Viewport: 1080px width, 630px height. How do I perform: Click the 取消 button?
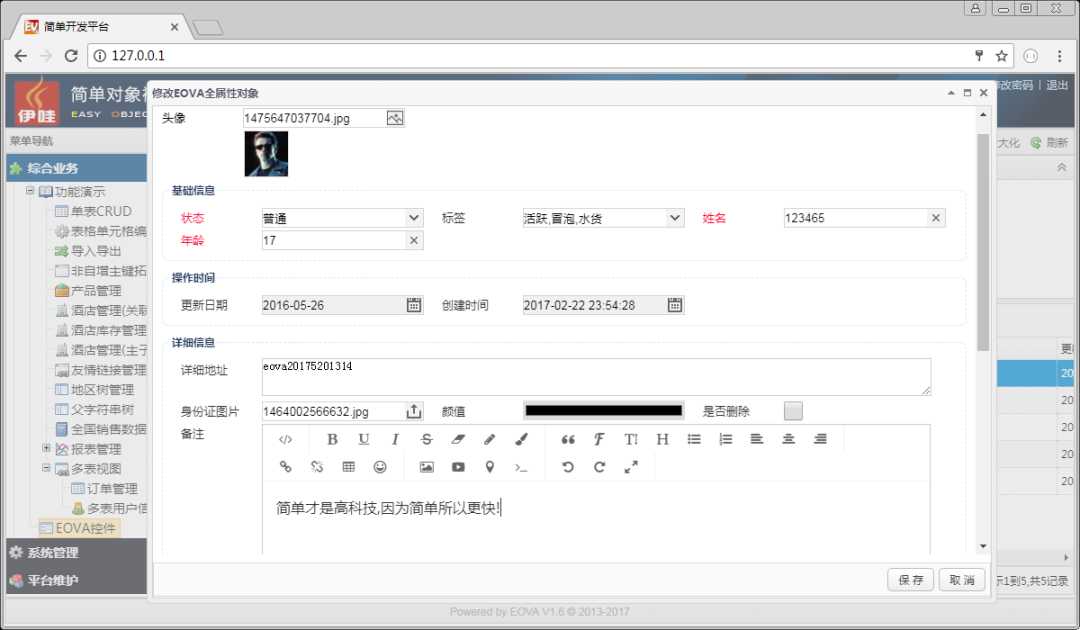click(961, 580)
